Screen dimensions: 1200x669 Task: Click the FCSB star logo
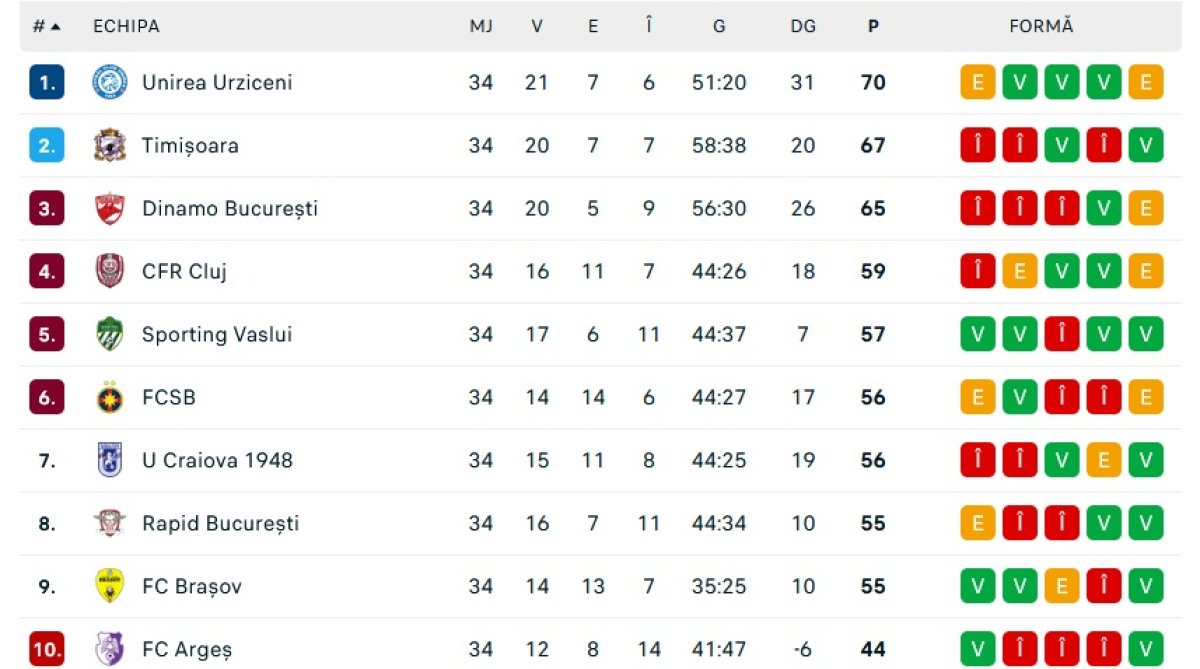click(x=109, y=397)
